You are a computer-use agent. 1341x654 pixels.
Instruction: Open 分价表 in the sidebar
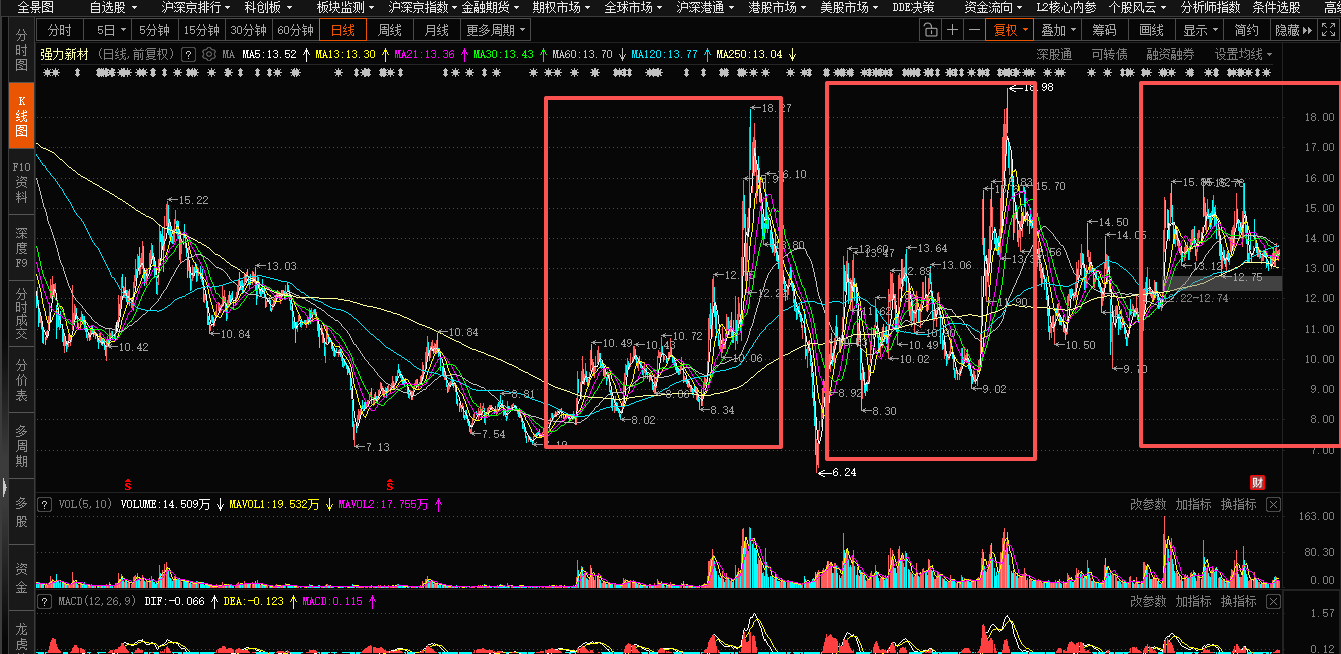click(x=21, y=380)
